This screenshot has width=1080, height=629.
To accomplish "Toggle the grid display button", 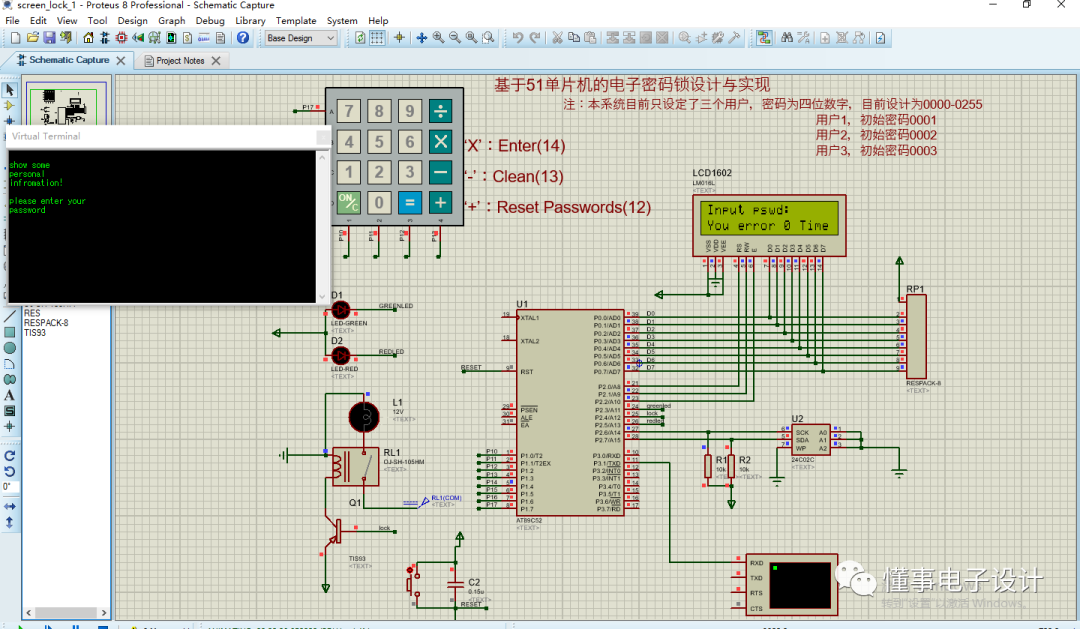I will pos(377,38).
